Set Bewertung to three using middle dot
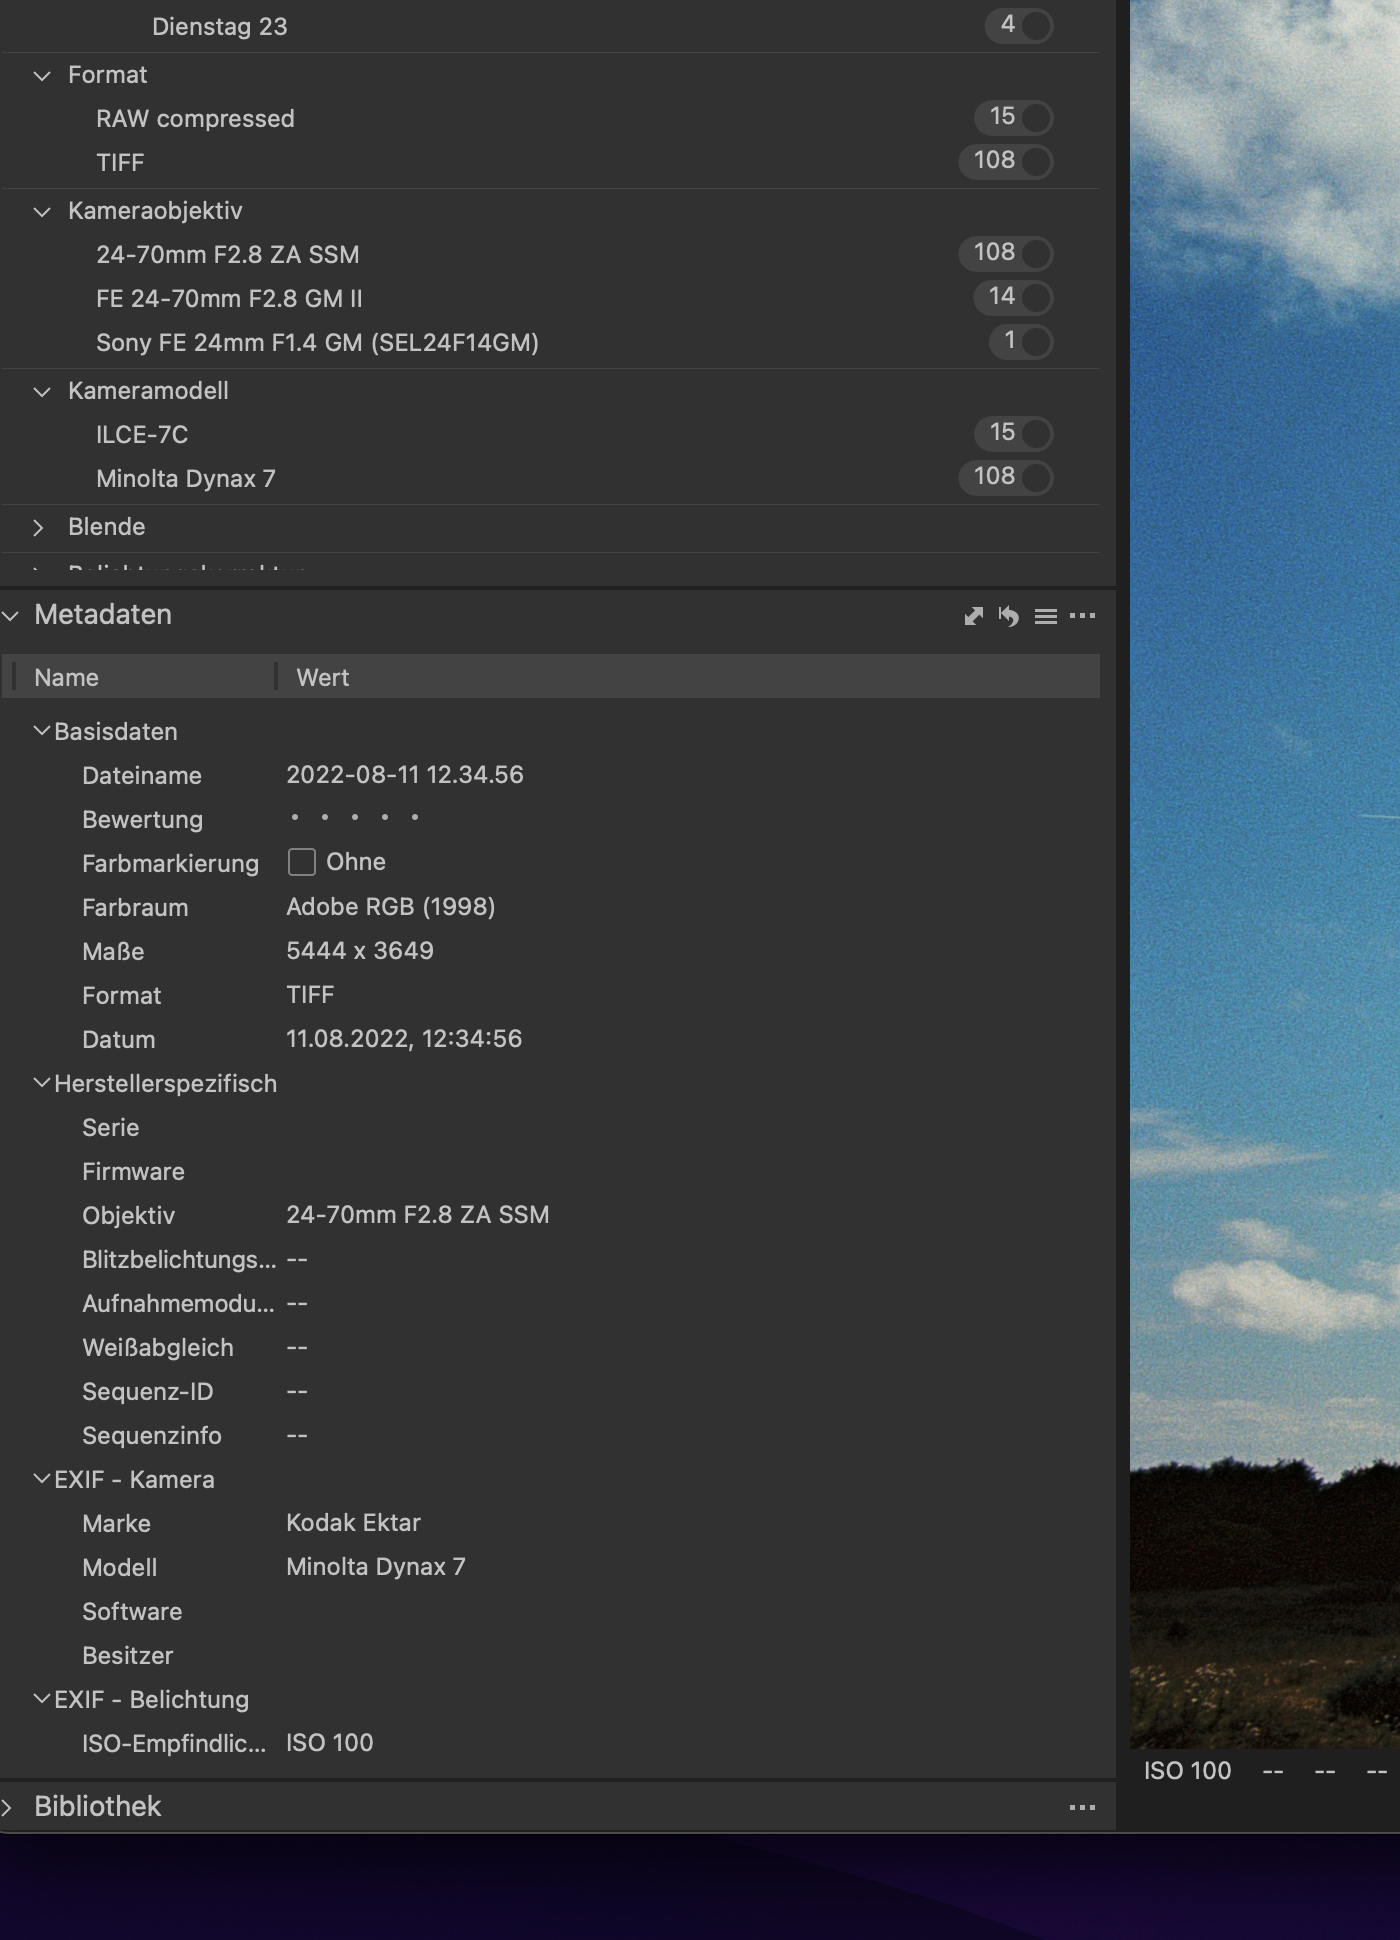The image size is (1400, 1940). pyautogui.click(x=355, y=818)
